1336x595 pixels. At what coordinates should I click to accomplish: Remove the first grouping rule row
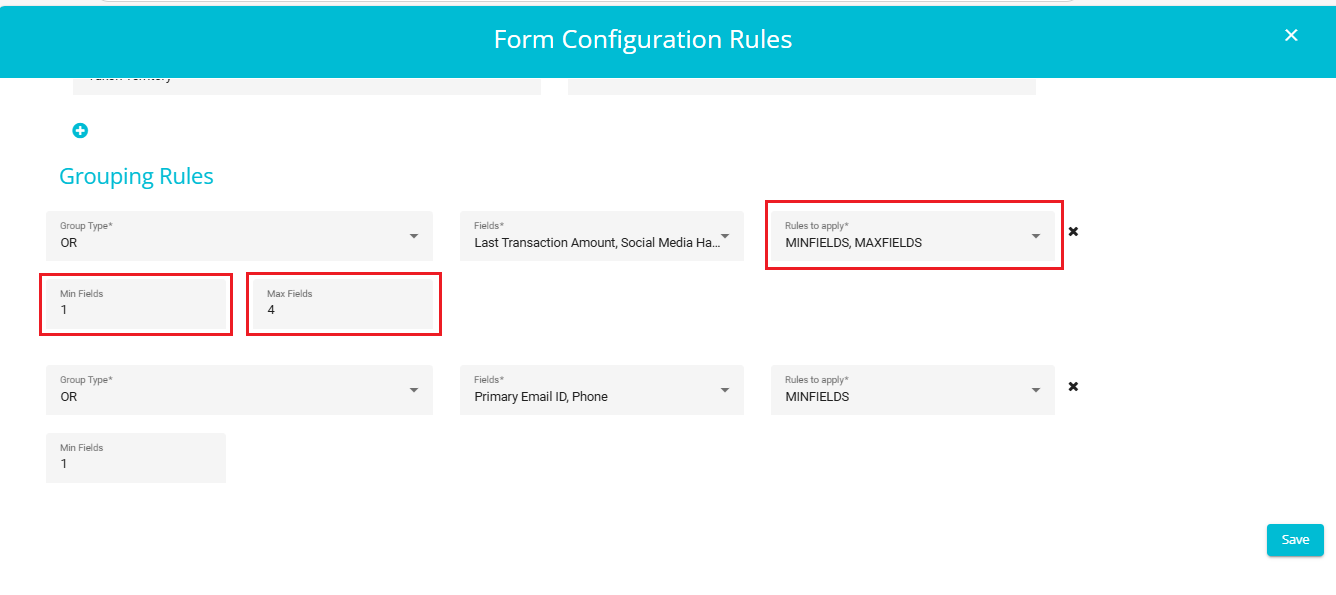click(1073, 231)
